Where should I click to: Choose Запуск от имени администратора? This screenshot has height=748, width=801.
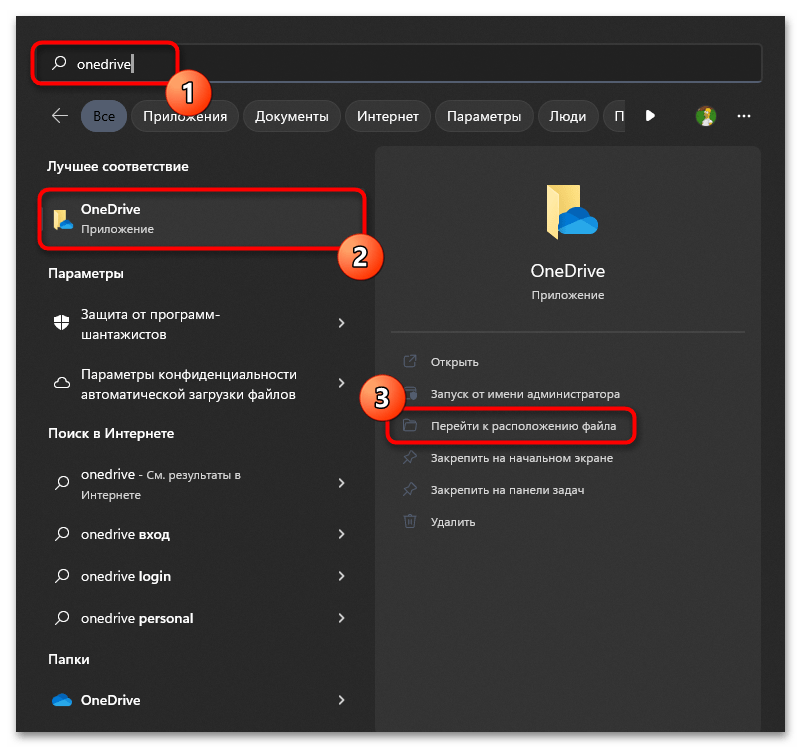pyautogui.click(x=525, y=394)
